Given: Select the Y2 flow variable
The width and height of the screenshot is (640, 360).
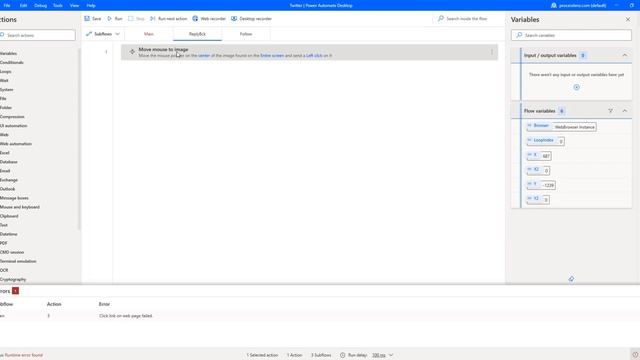Looking at the screenshot, I should (538, 199).
